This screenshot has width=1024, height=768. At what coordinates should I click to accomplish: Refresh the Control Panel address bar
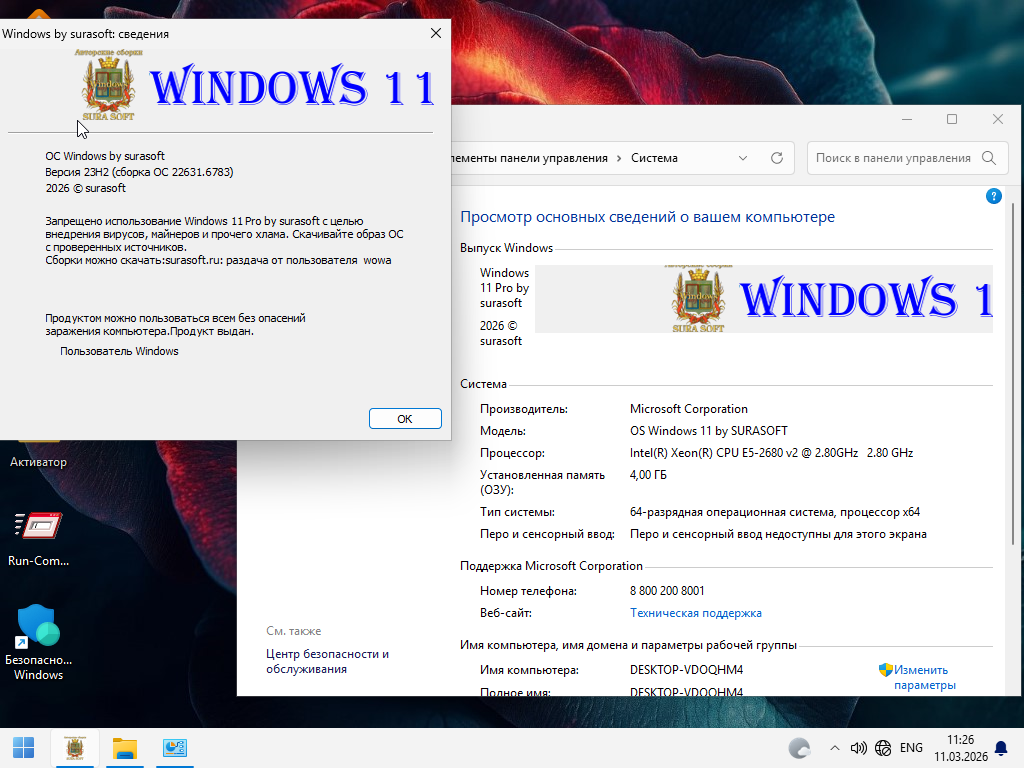tap(776, 158)
